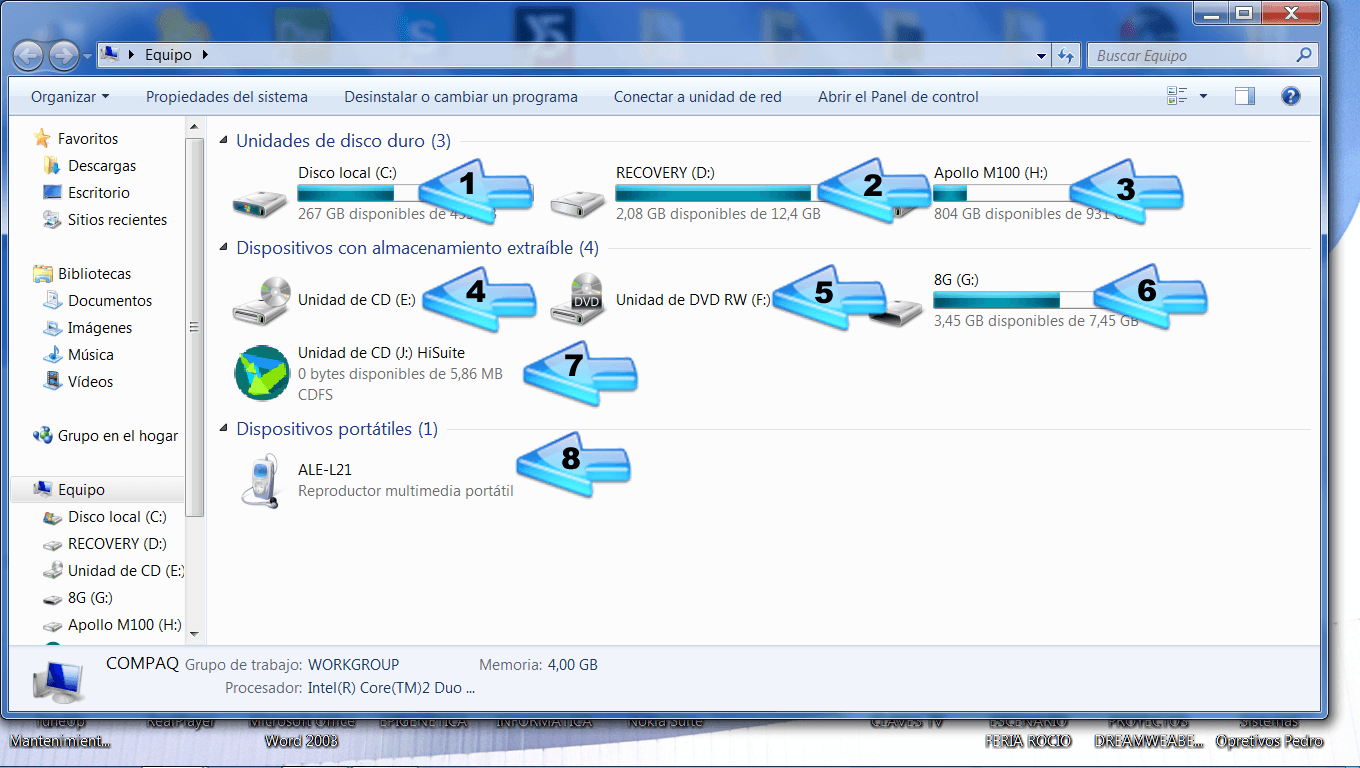Select RECOVERY (D:) in navigation pane
This screenshot has width=1360, height=768.
(117, 543)
